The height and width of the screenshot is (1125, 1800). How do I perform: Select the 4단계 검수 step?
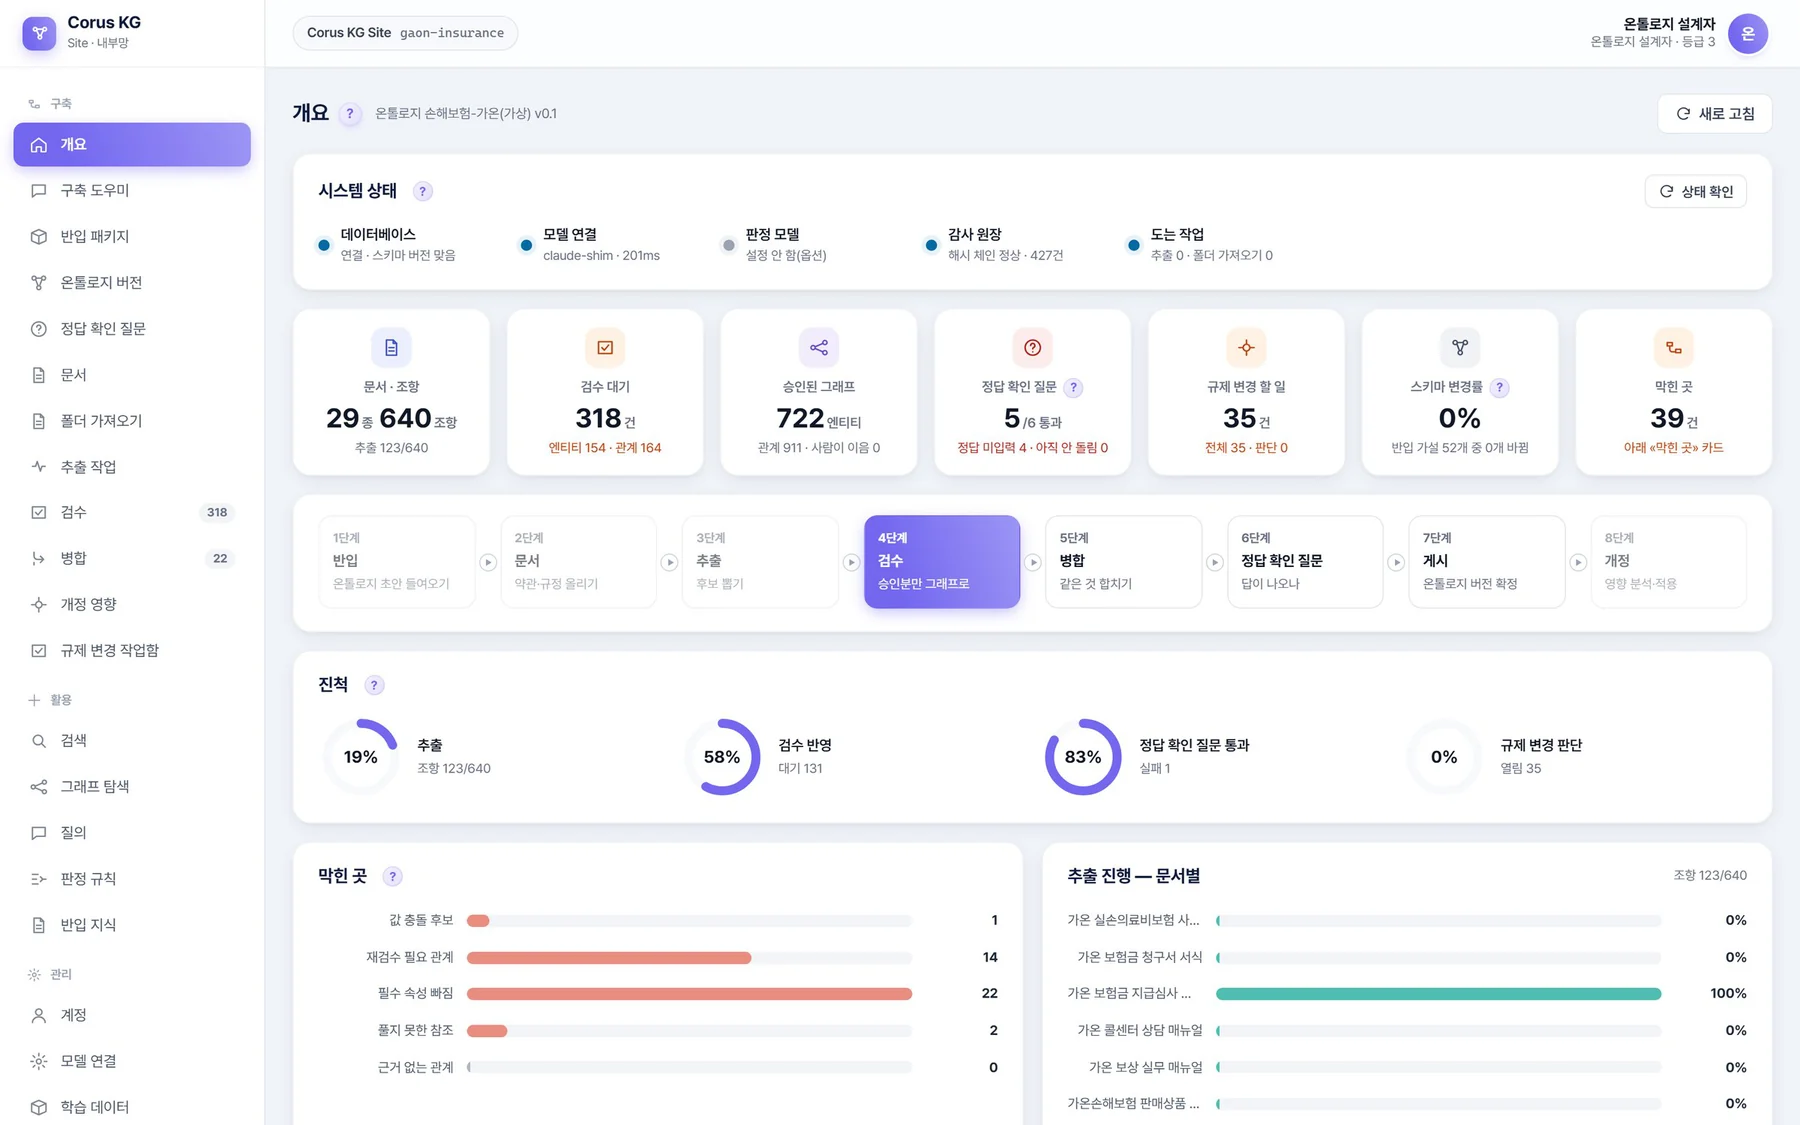point(942,562)
